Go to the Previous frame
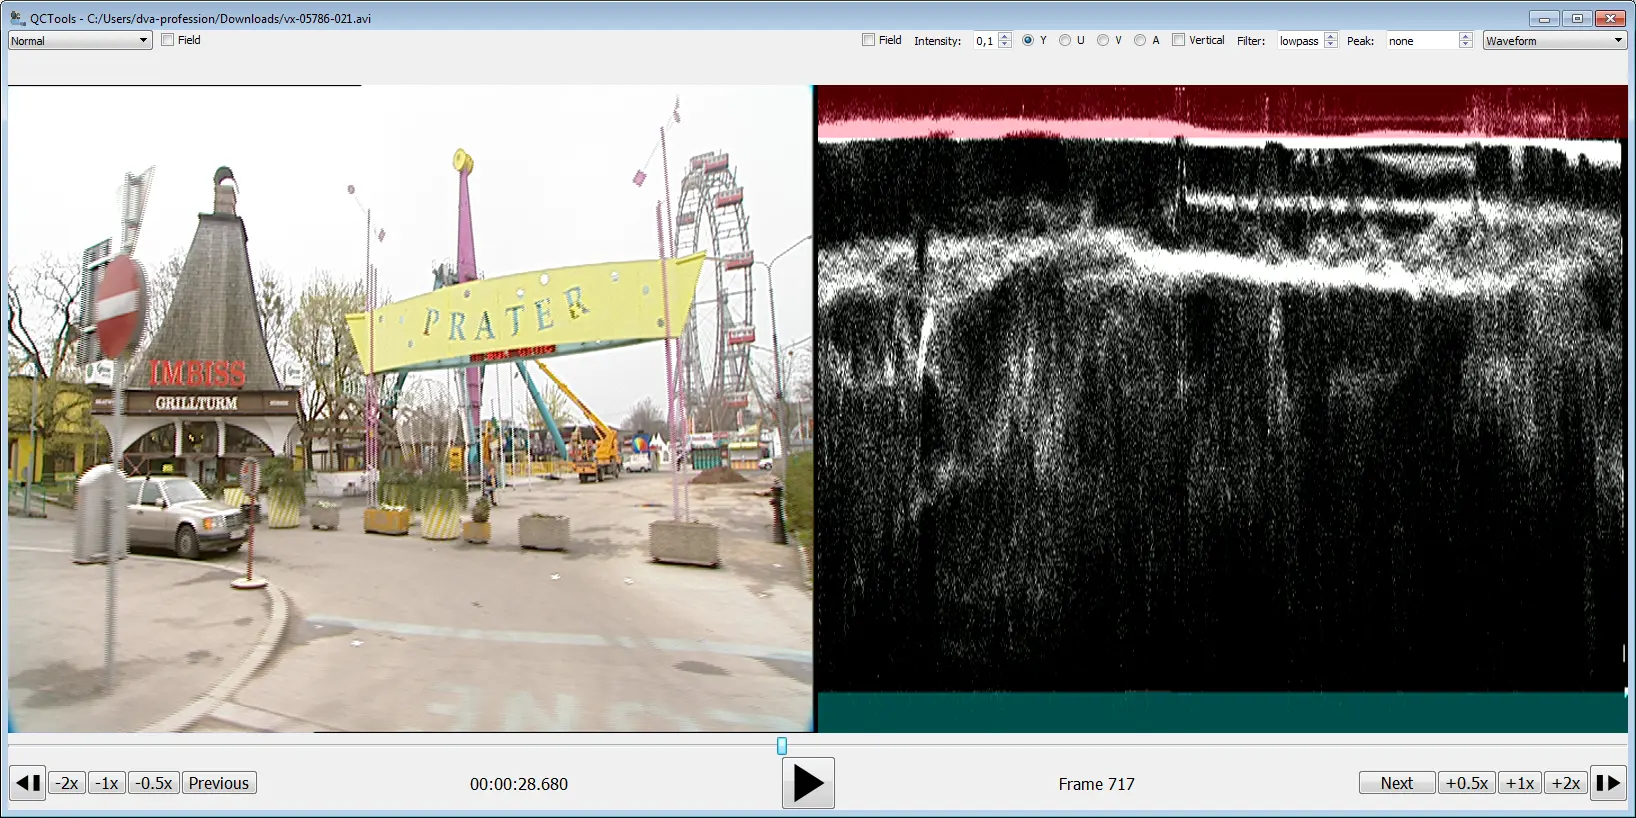 click(x=218, y=783)
